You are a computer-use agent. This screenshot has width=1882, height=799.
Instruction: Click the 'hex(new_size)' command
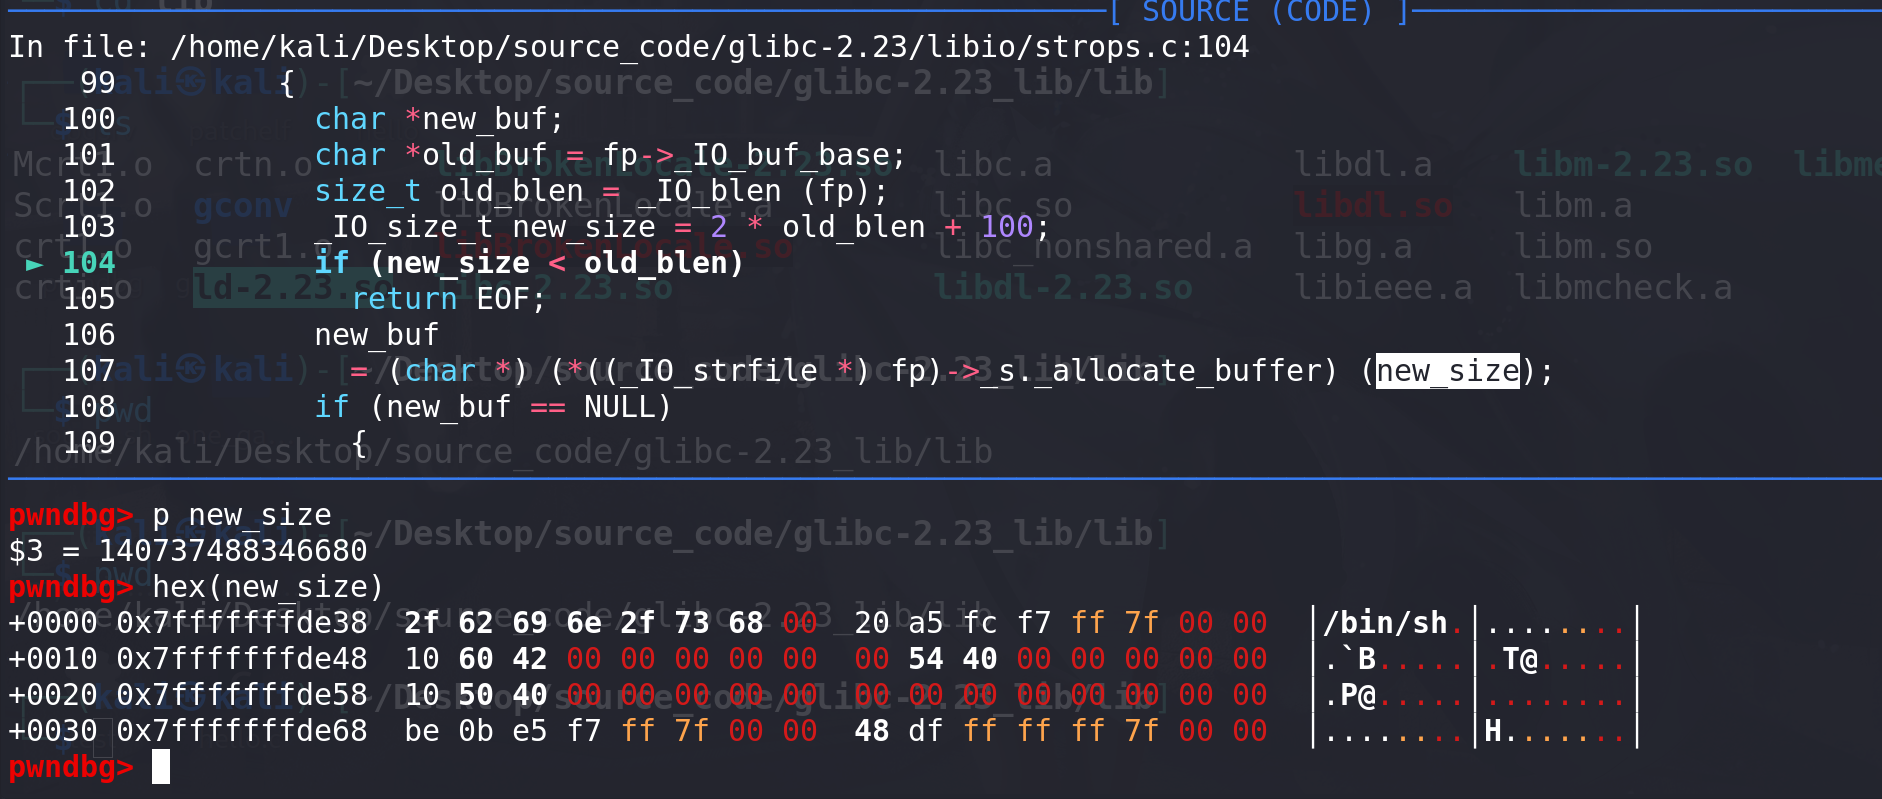pos(269,587)
